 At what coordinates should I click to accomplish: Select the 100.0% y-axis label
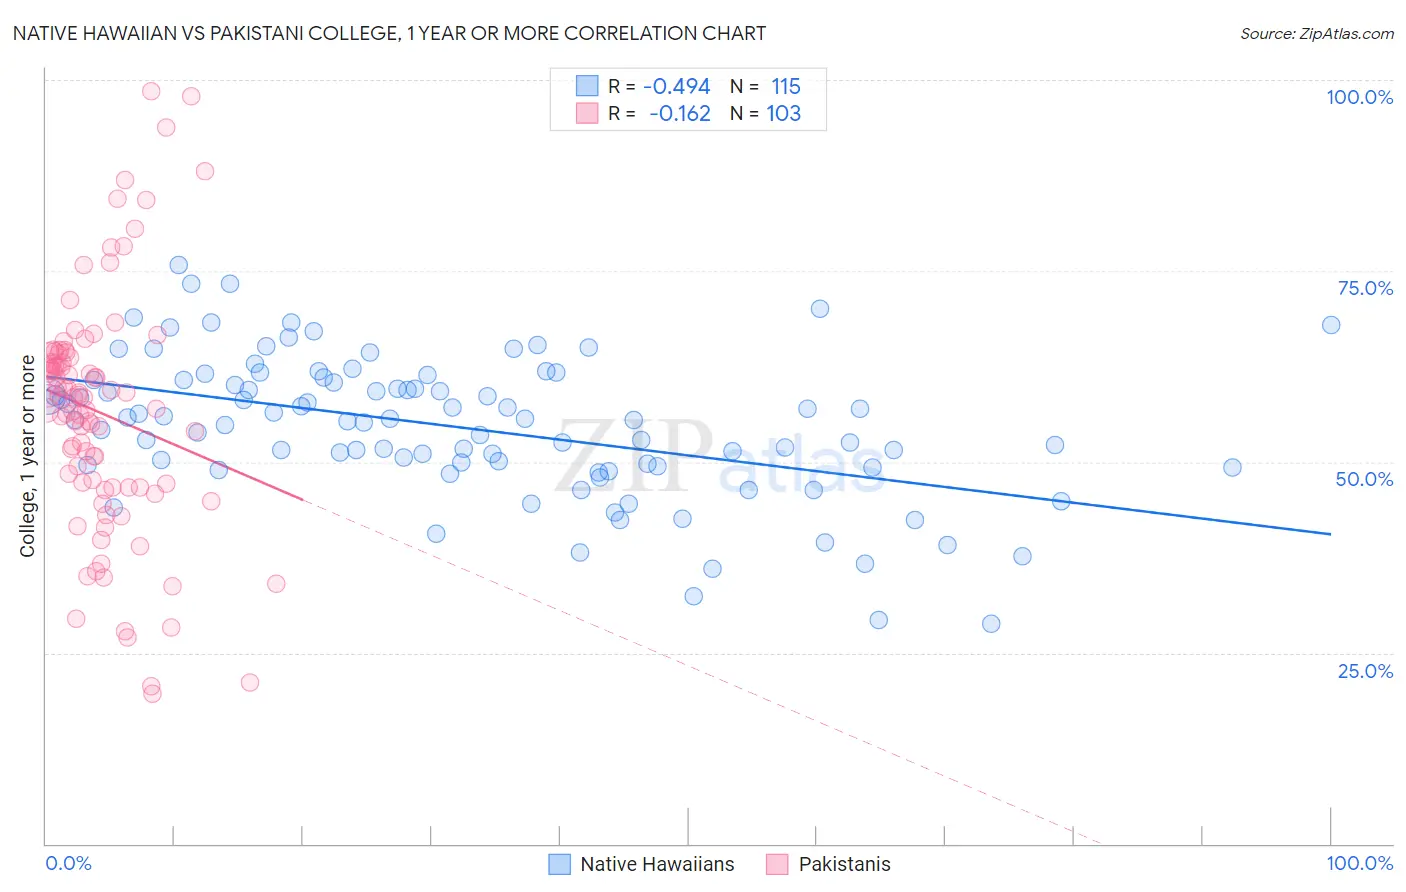(x=1360, y=97)
